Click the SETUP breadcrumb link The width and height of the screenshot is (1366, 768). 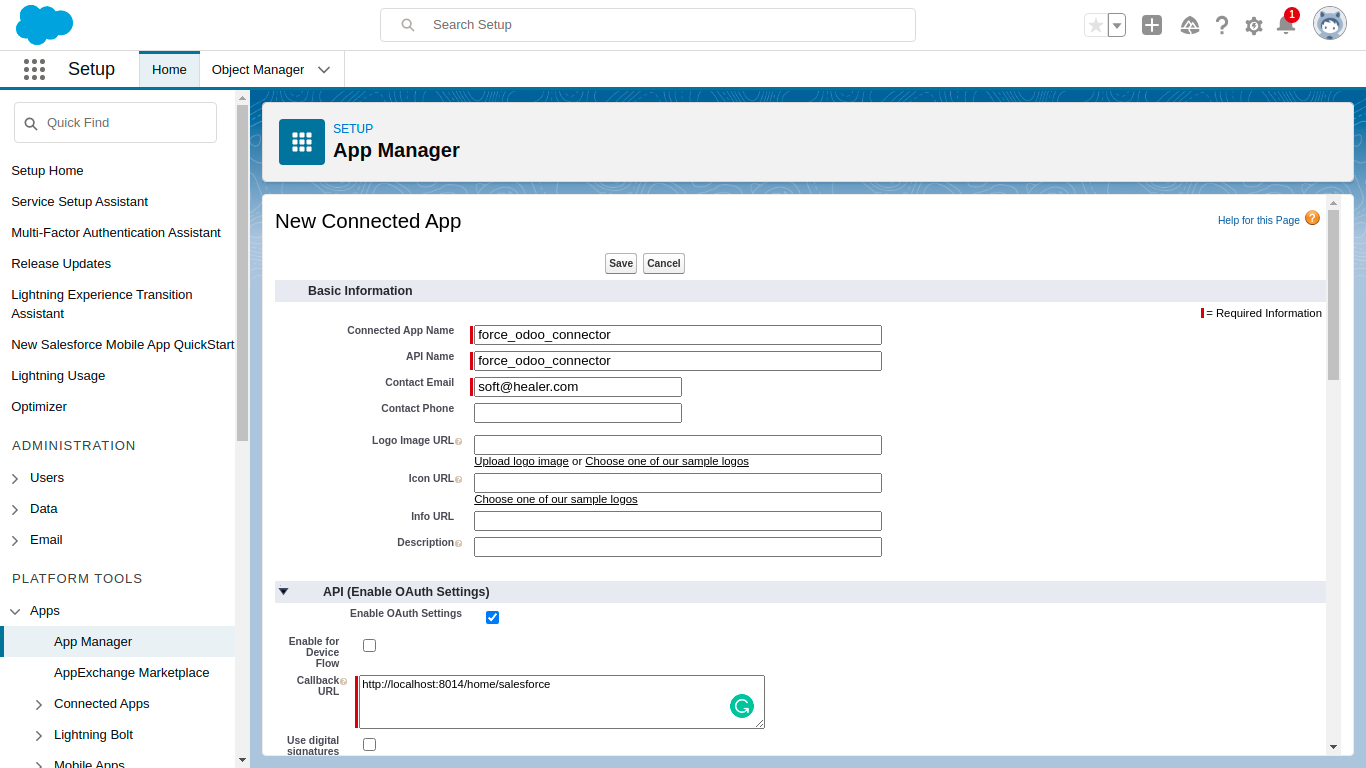(x=353, y=129)
